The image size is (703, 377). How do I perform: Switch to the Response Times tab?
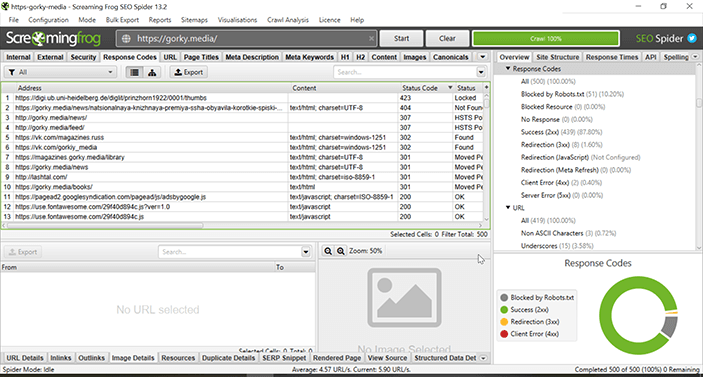click(x=612, y=57)
